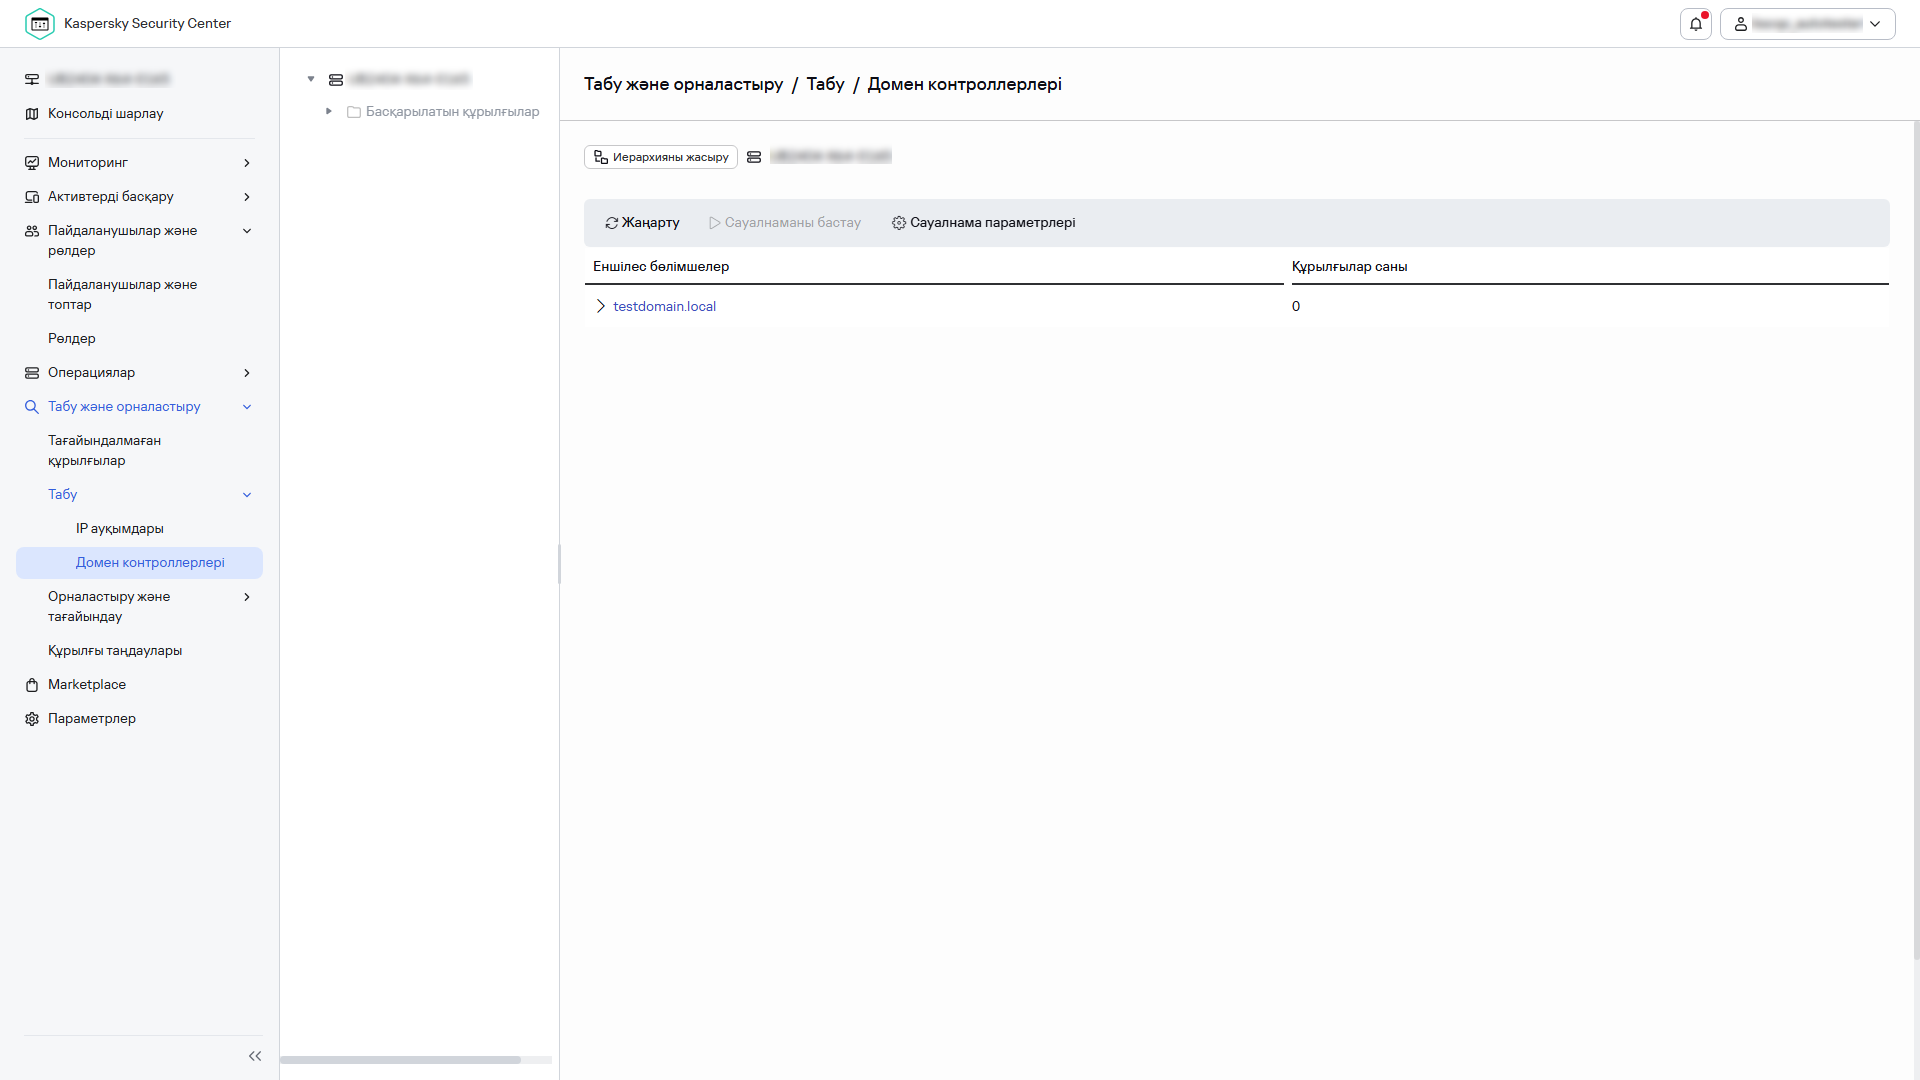Viewport: 1920px width, 1080px height.
Task: Click the tree panel horizontal scrollbar
Action: click(x=400, y=1060)
